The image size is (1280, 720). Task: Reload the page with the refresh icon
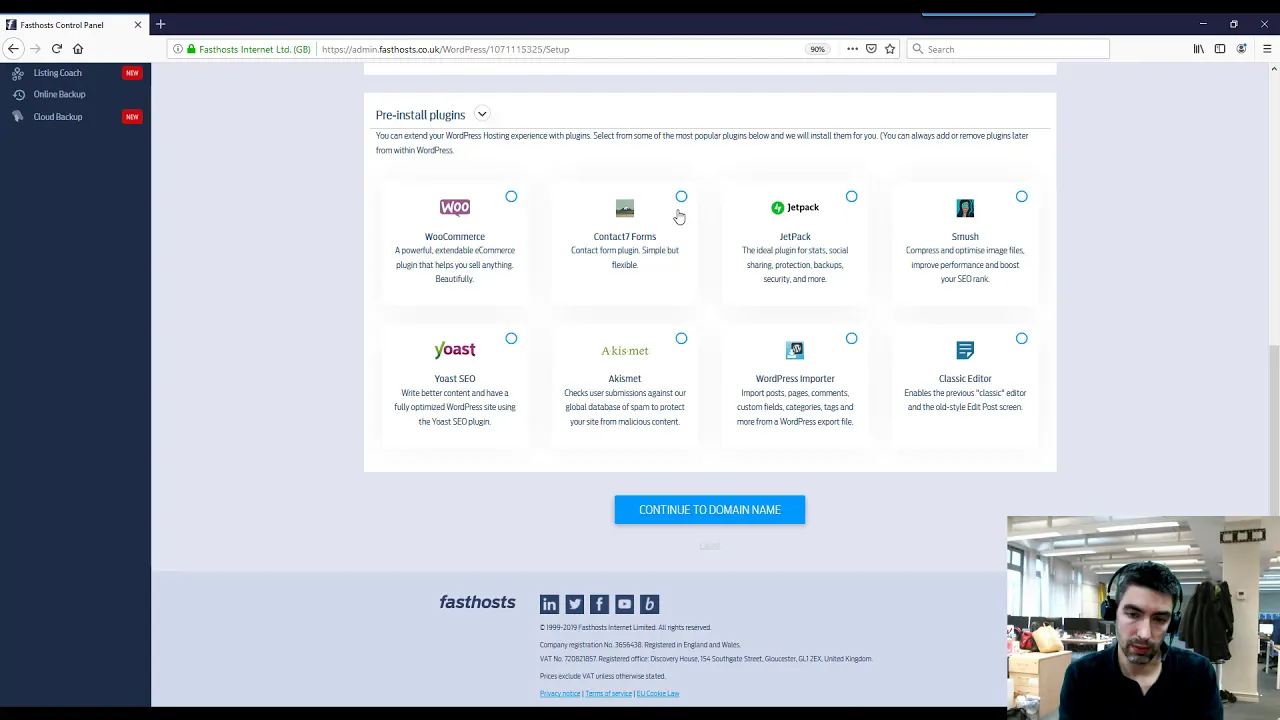pos(57,49)
